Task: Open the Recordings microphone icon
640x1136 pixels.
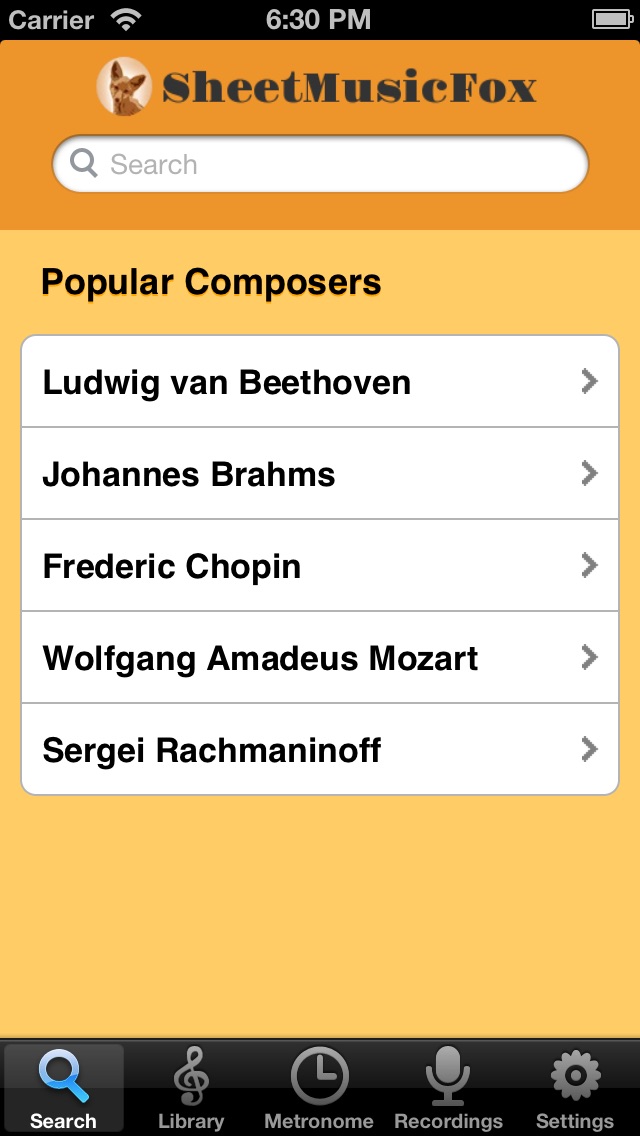Action: click(447, 1075)
